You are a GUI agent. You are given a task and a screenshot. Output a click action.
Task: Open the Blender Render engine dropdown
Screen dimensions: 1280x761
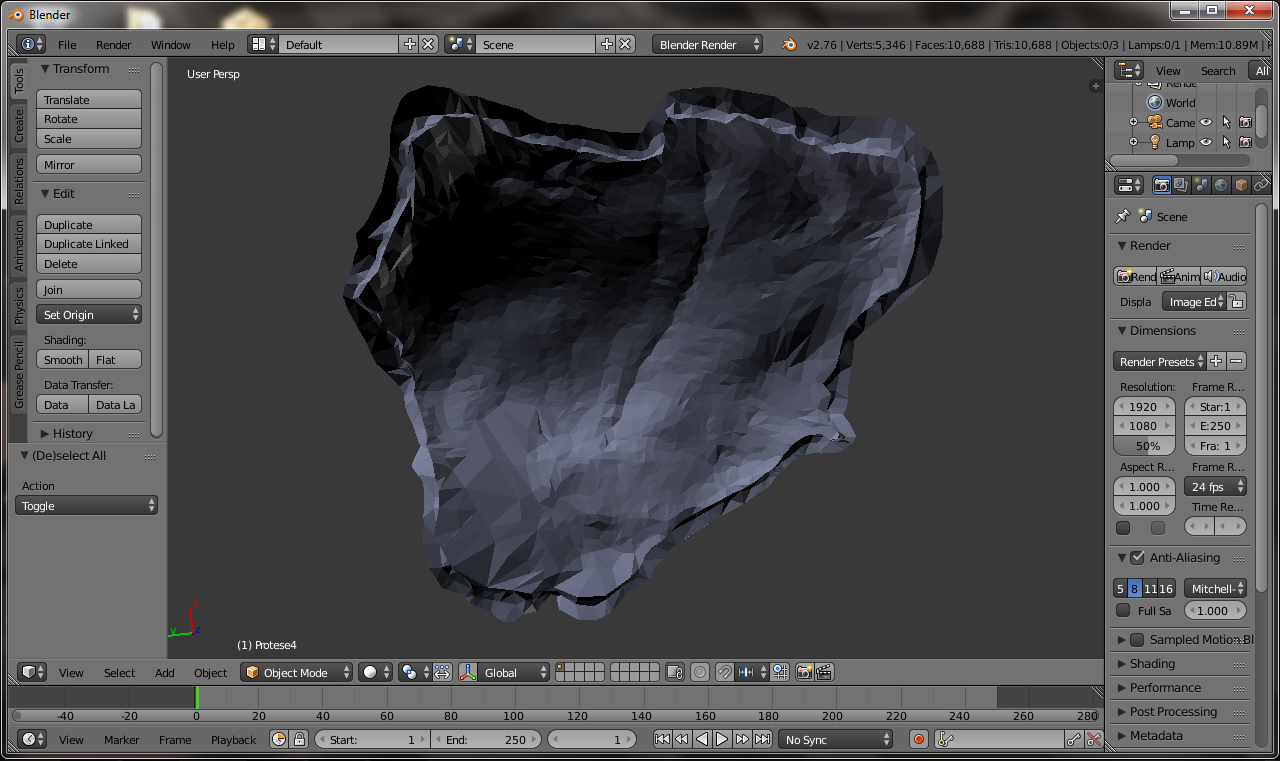(707, 44)
